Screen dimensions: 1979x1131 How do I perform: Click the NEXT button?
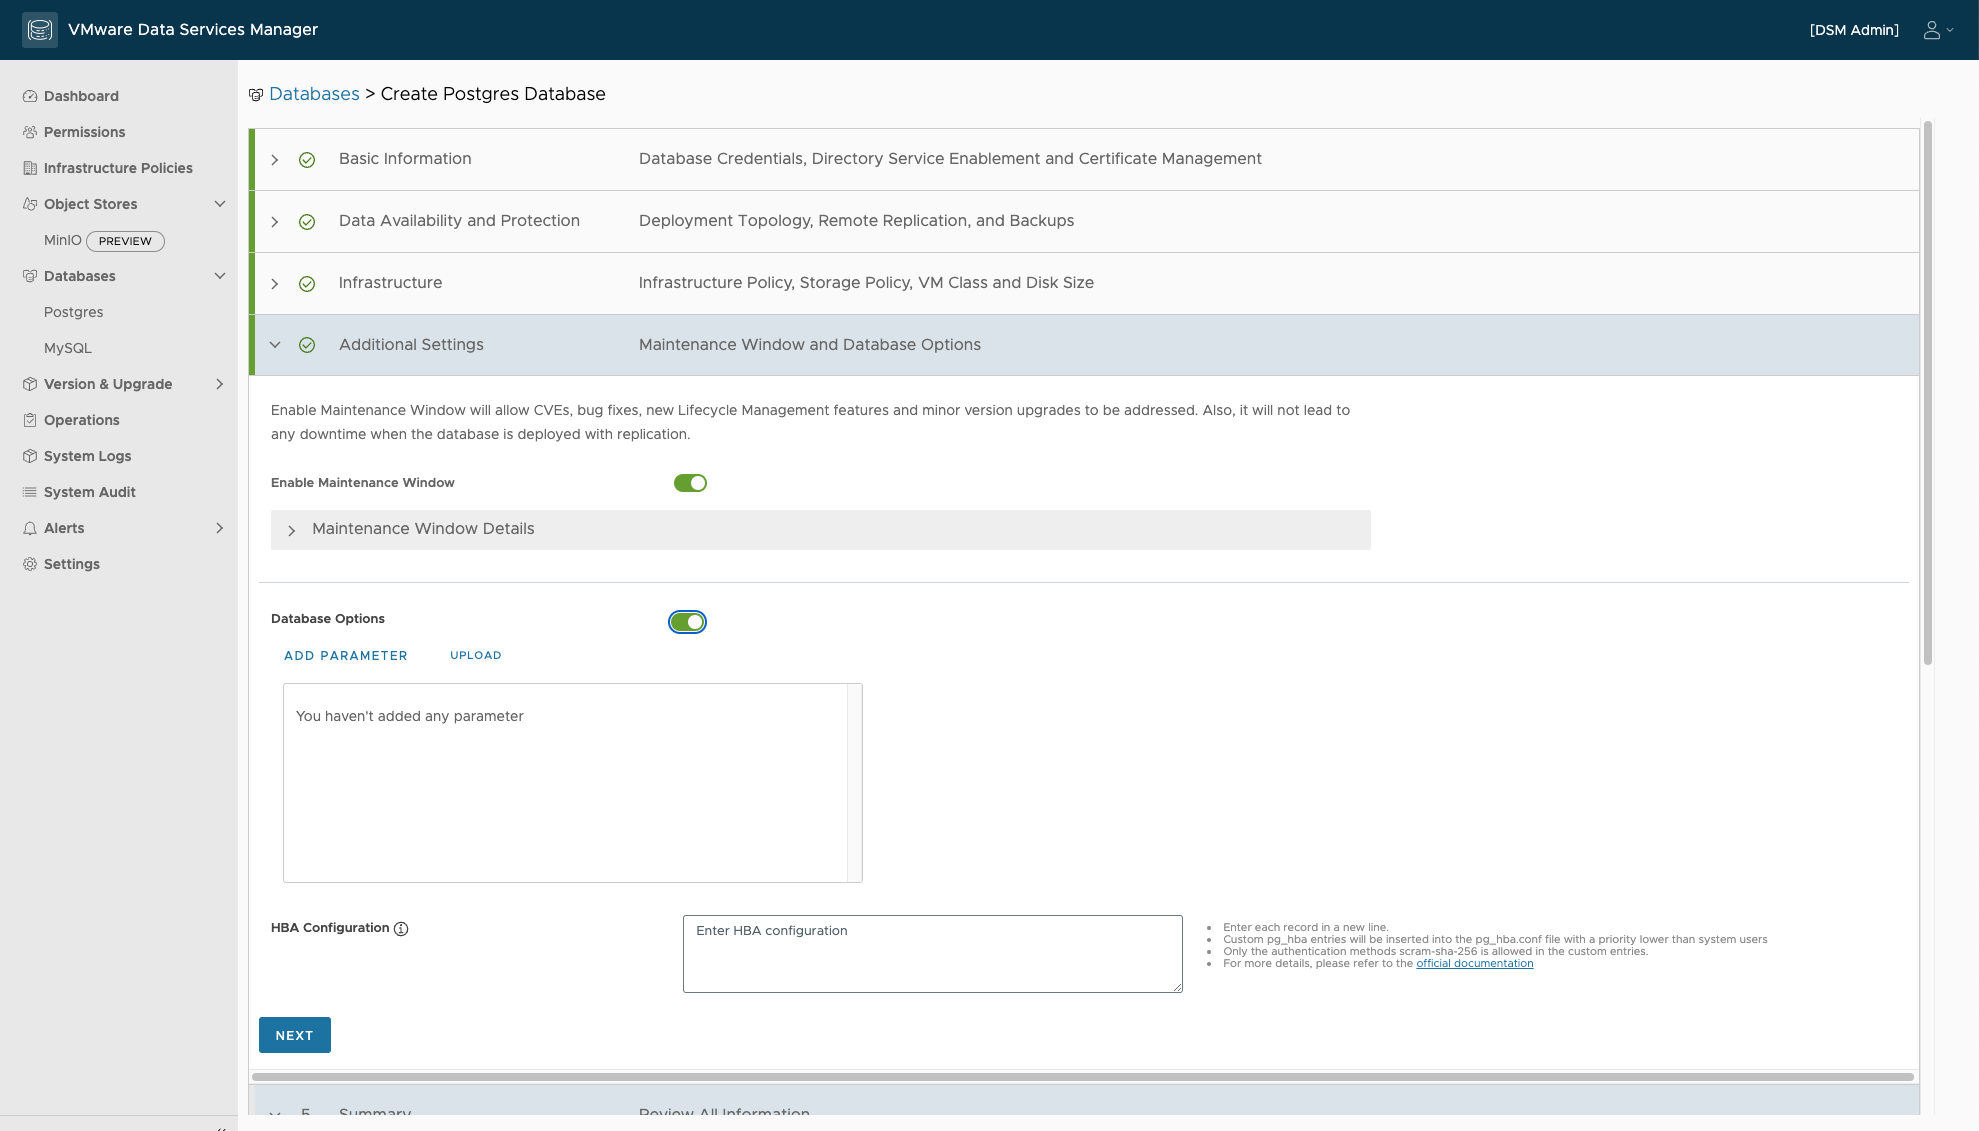[295, 1035]
